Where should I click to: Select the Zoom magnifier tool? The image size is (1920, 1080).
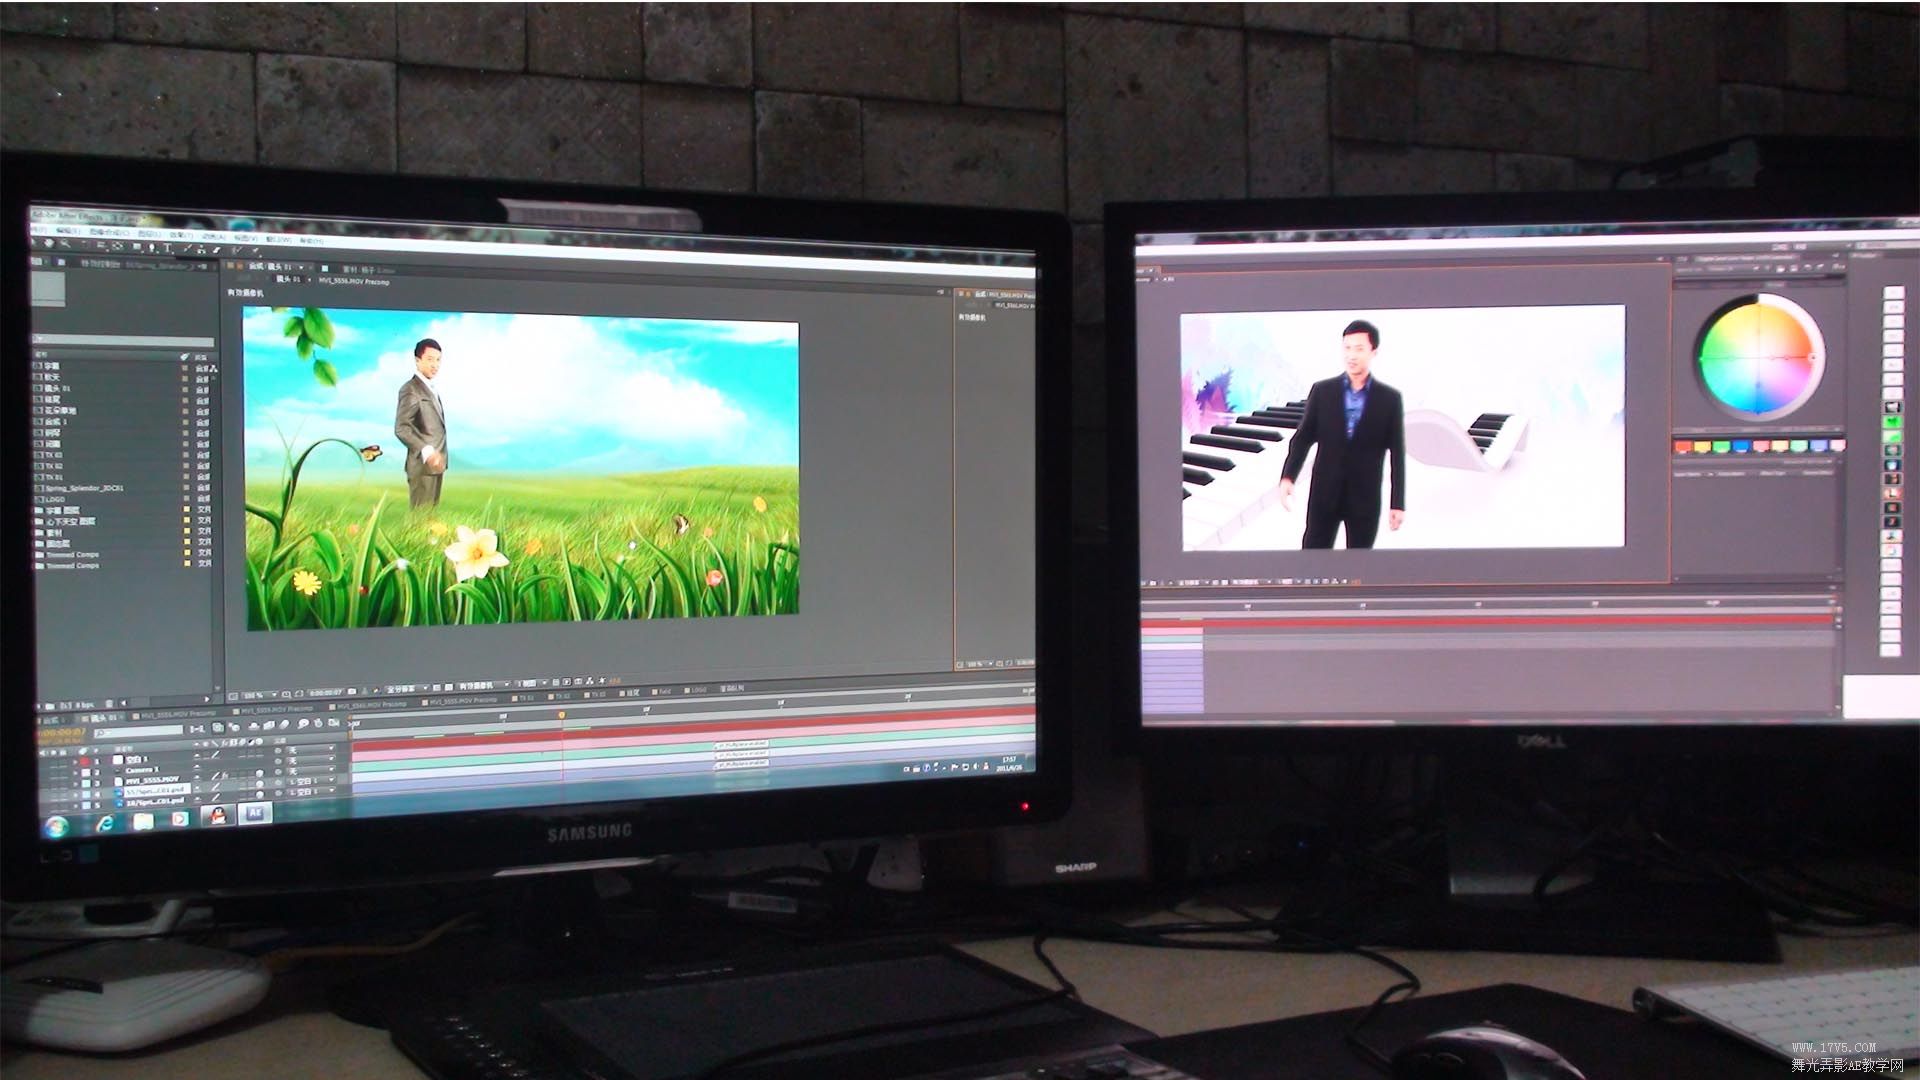point(64,244)
